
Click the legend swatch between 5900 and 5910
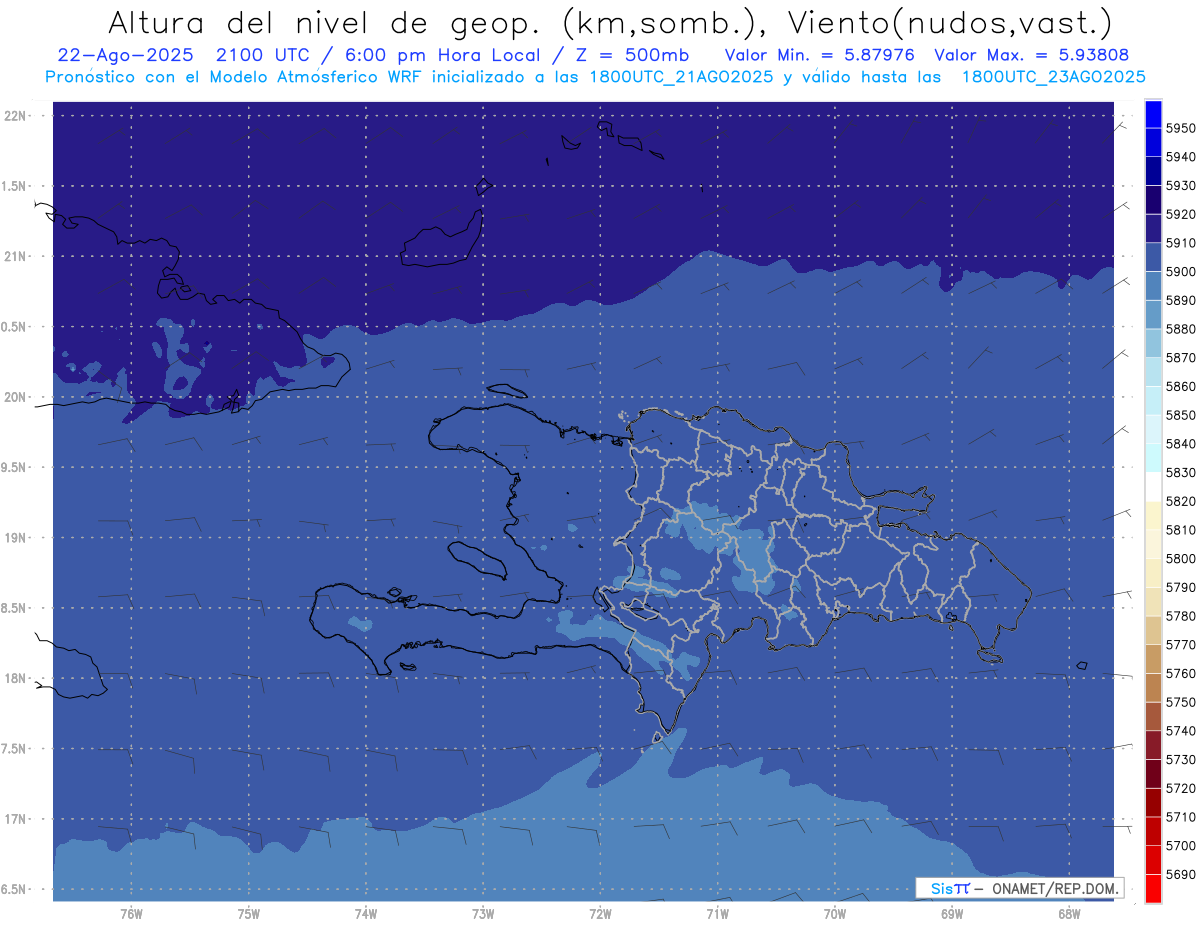(x=1153, y=258)
